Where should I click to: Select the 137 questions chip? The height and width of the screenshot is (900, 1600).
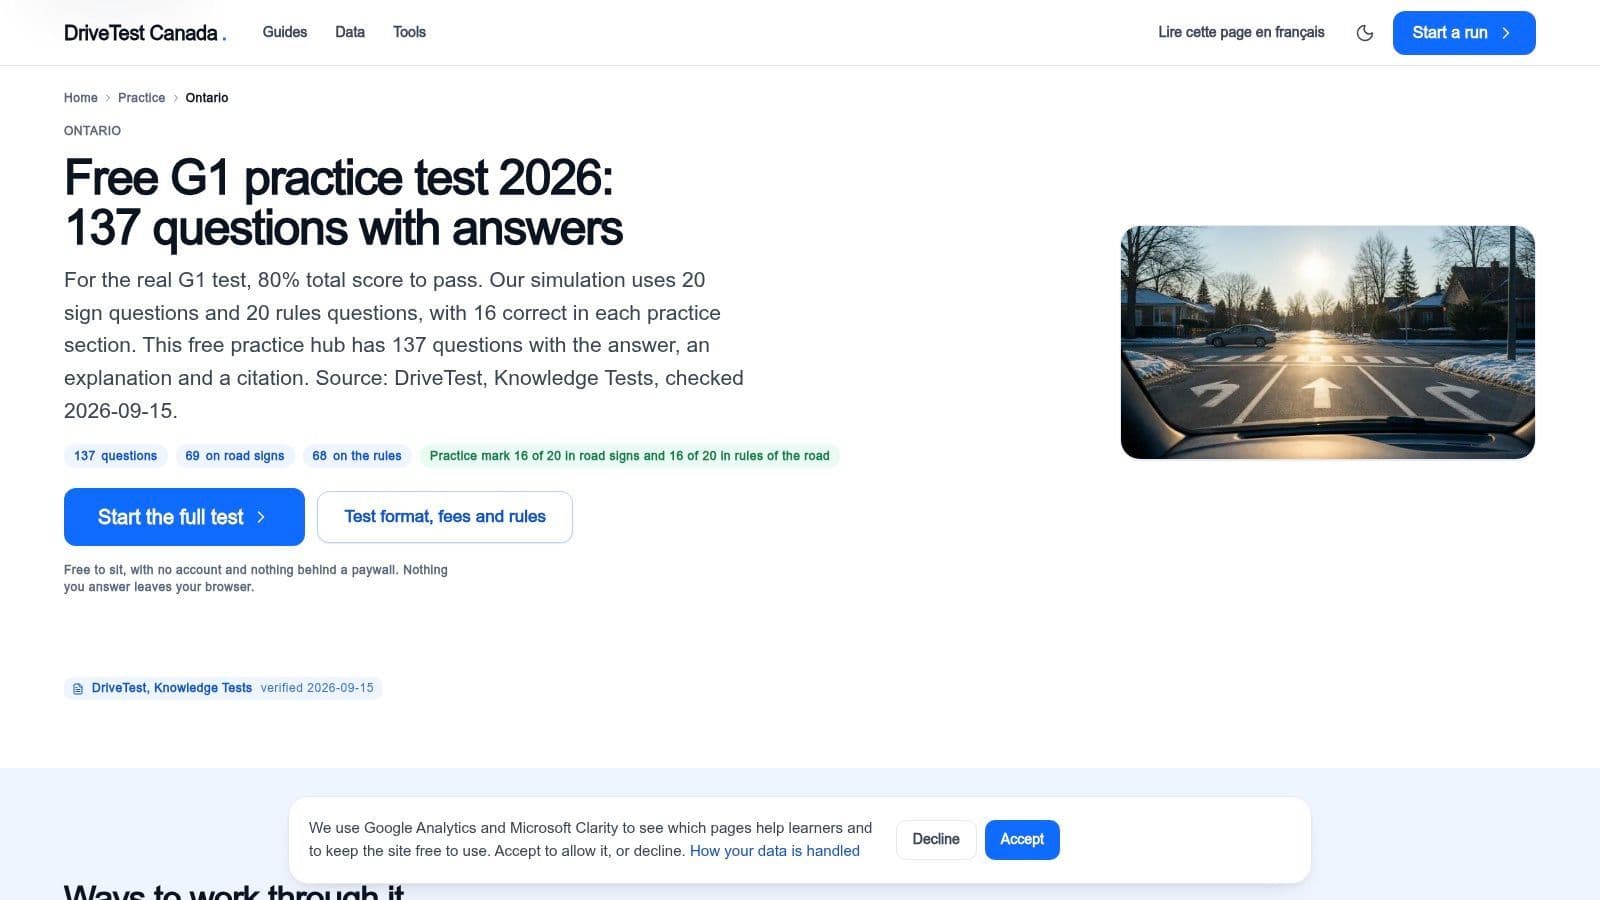(x=115, y=456)
